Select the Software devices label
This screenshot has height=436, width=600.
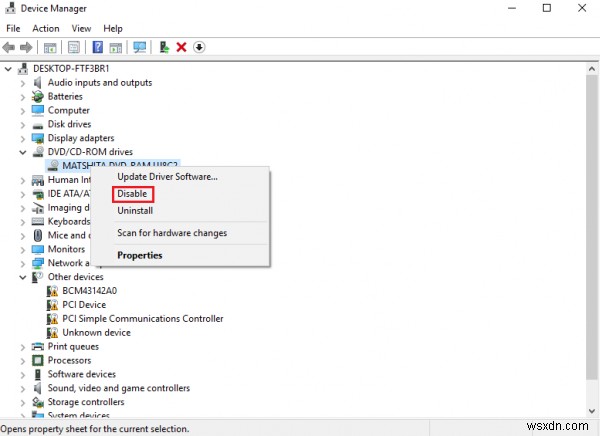pos(82,374)
